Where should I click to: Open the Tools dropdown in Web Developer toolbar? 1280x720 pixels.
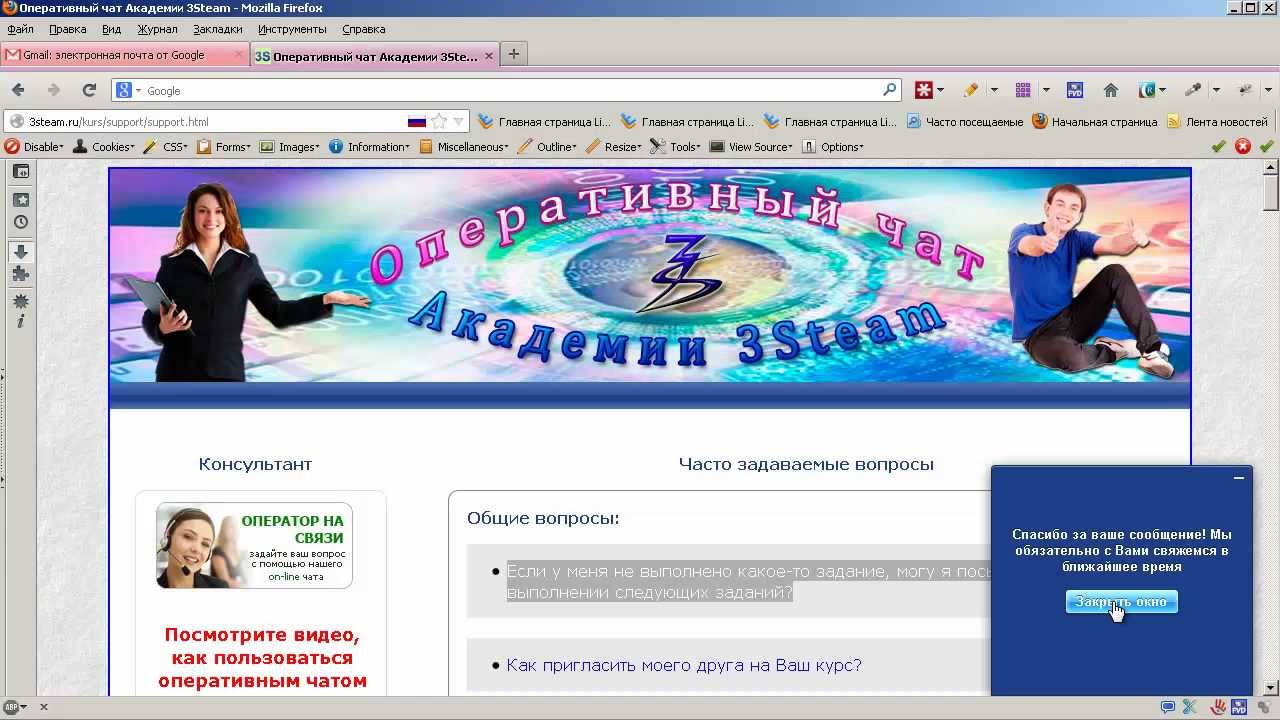click(676, 147)
